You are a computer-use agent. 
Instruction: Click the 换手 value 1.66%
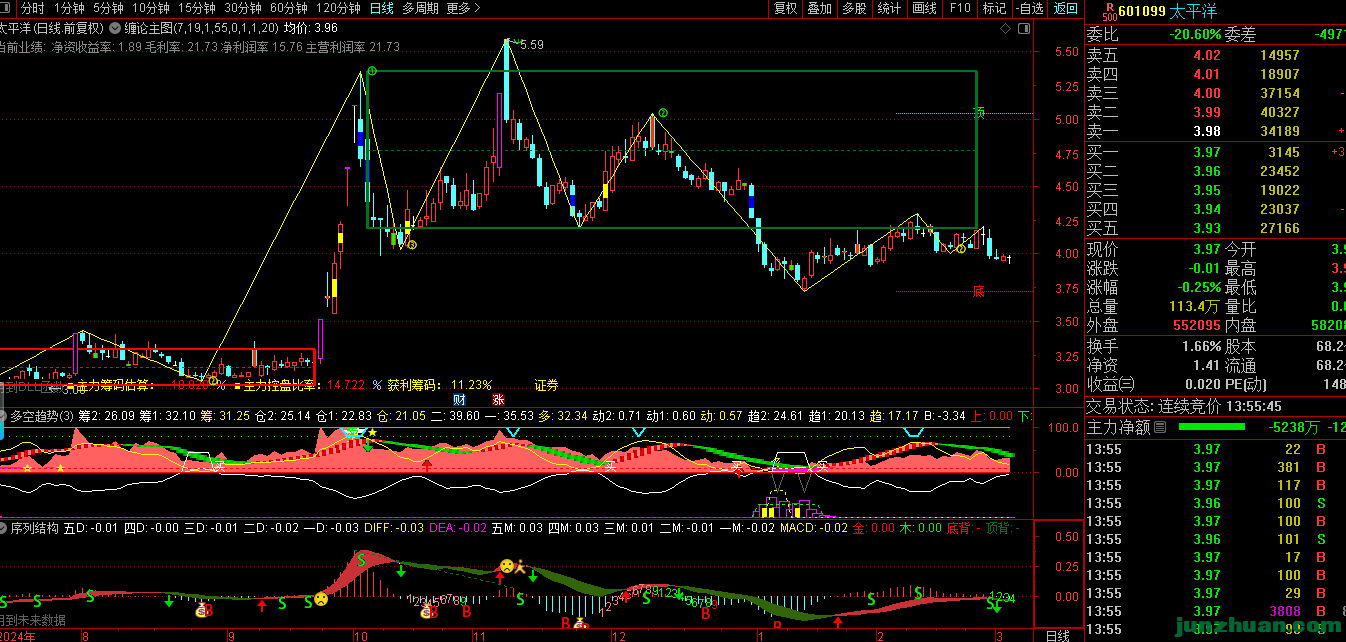click(x=1201, y=346)
